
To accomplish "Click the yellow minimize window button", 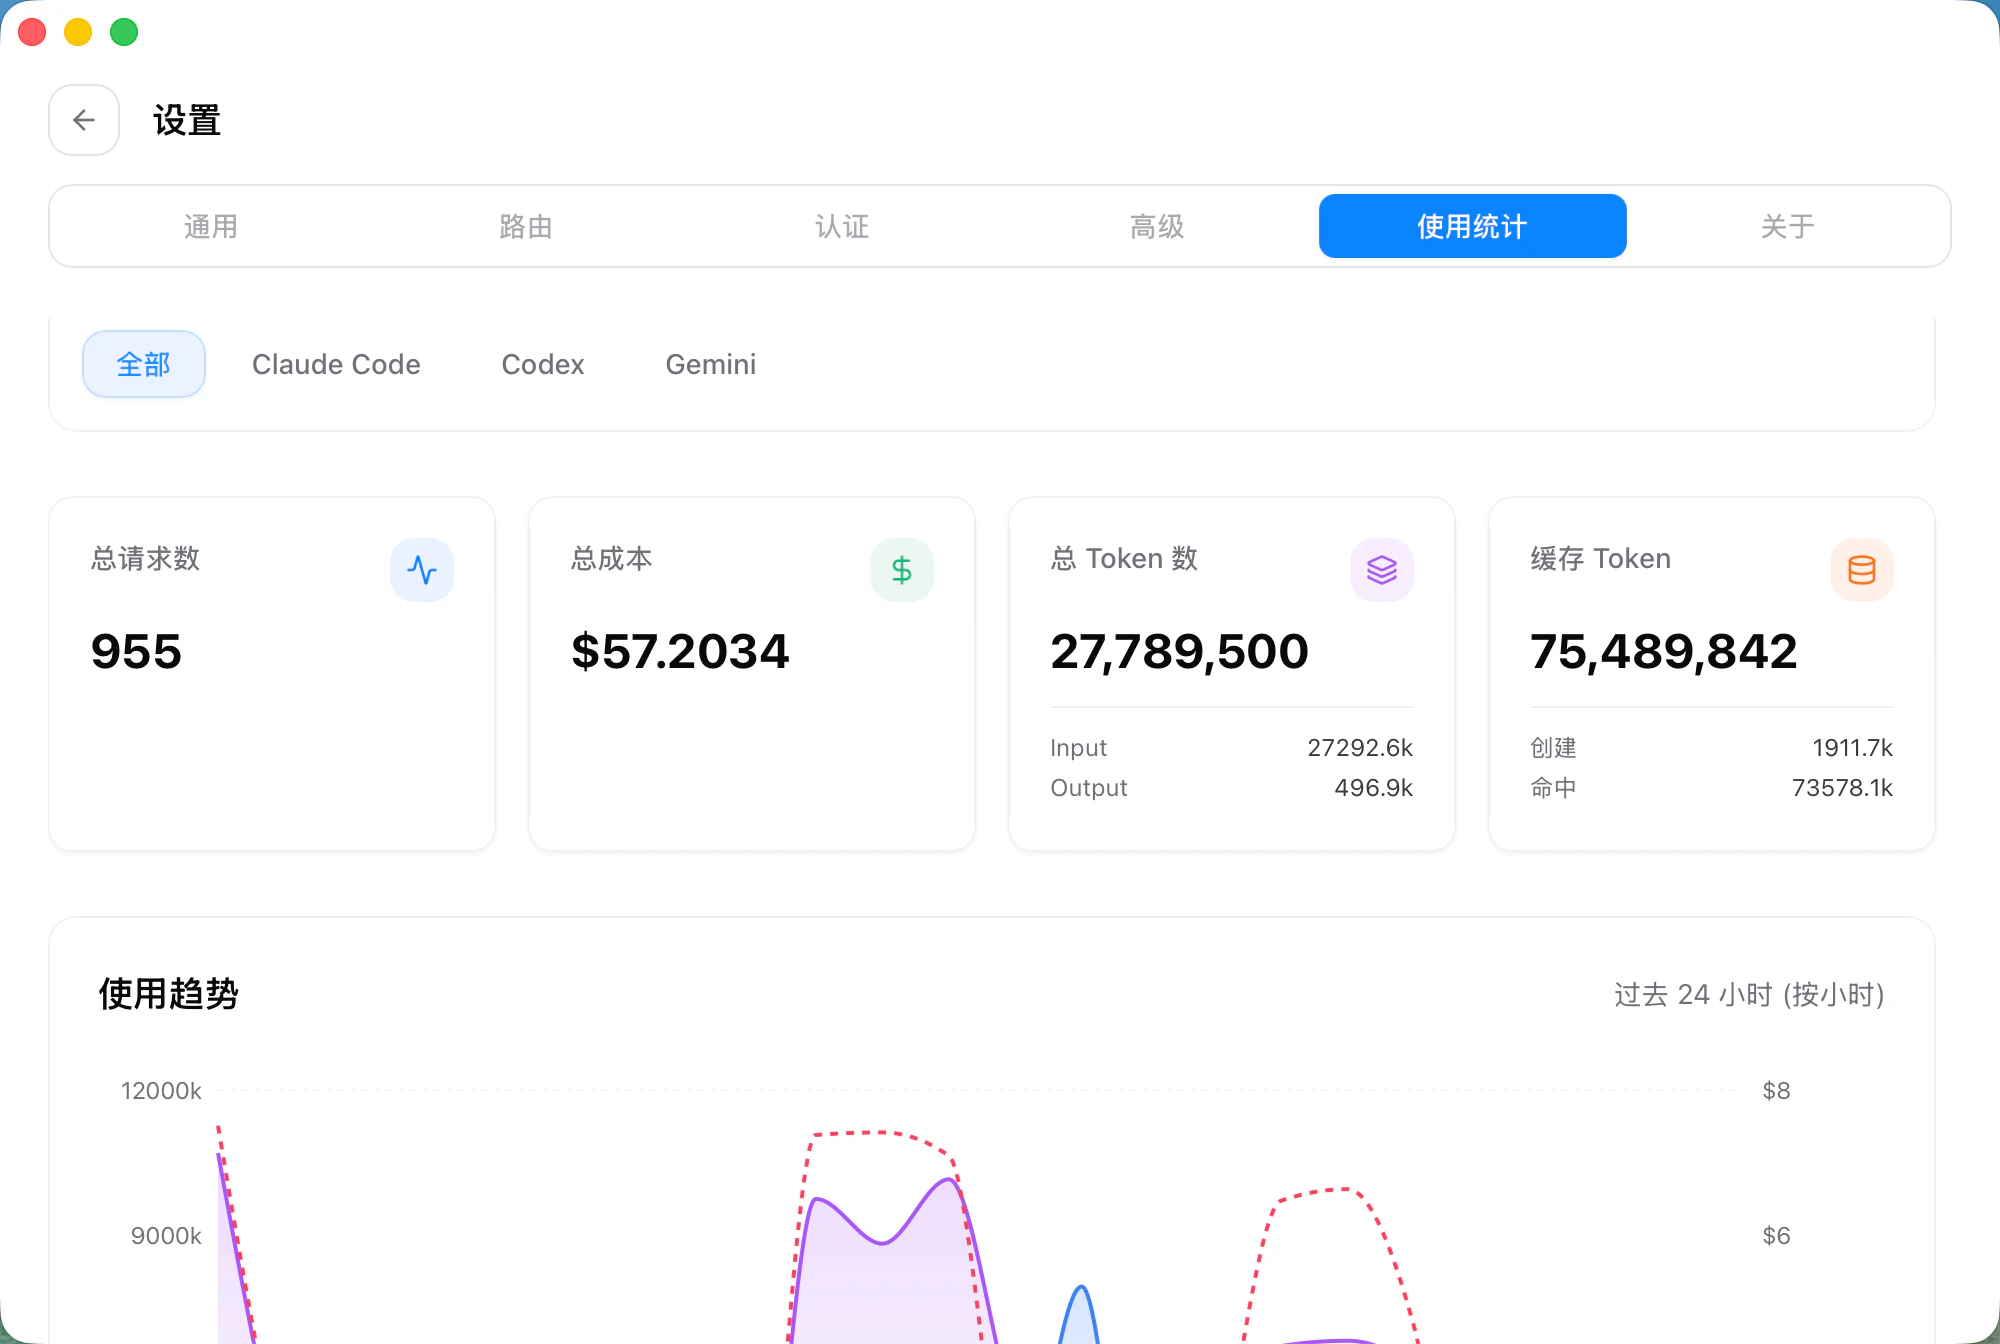I will (78, 32).
